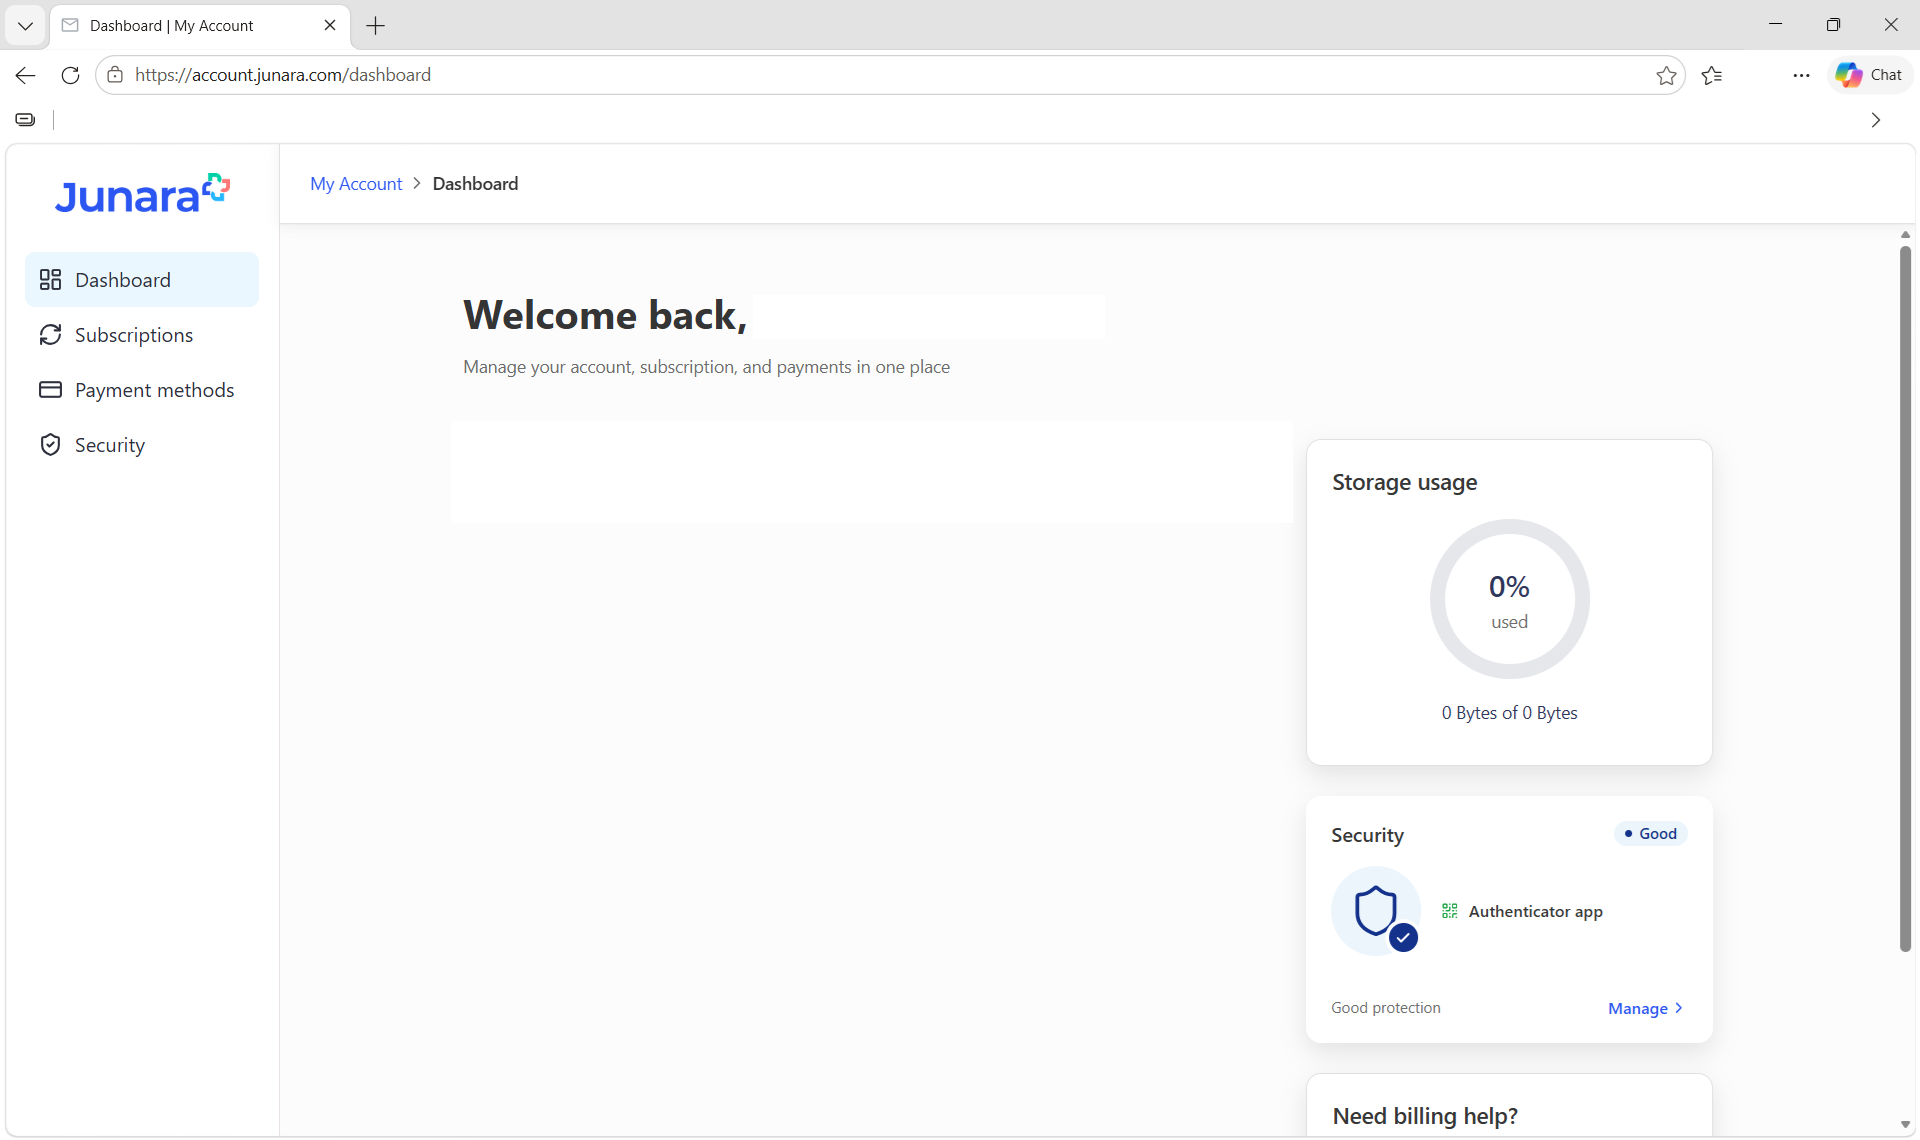Click the My Account breadcrumb link
1920x1140 pixels.
point(356,184)
